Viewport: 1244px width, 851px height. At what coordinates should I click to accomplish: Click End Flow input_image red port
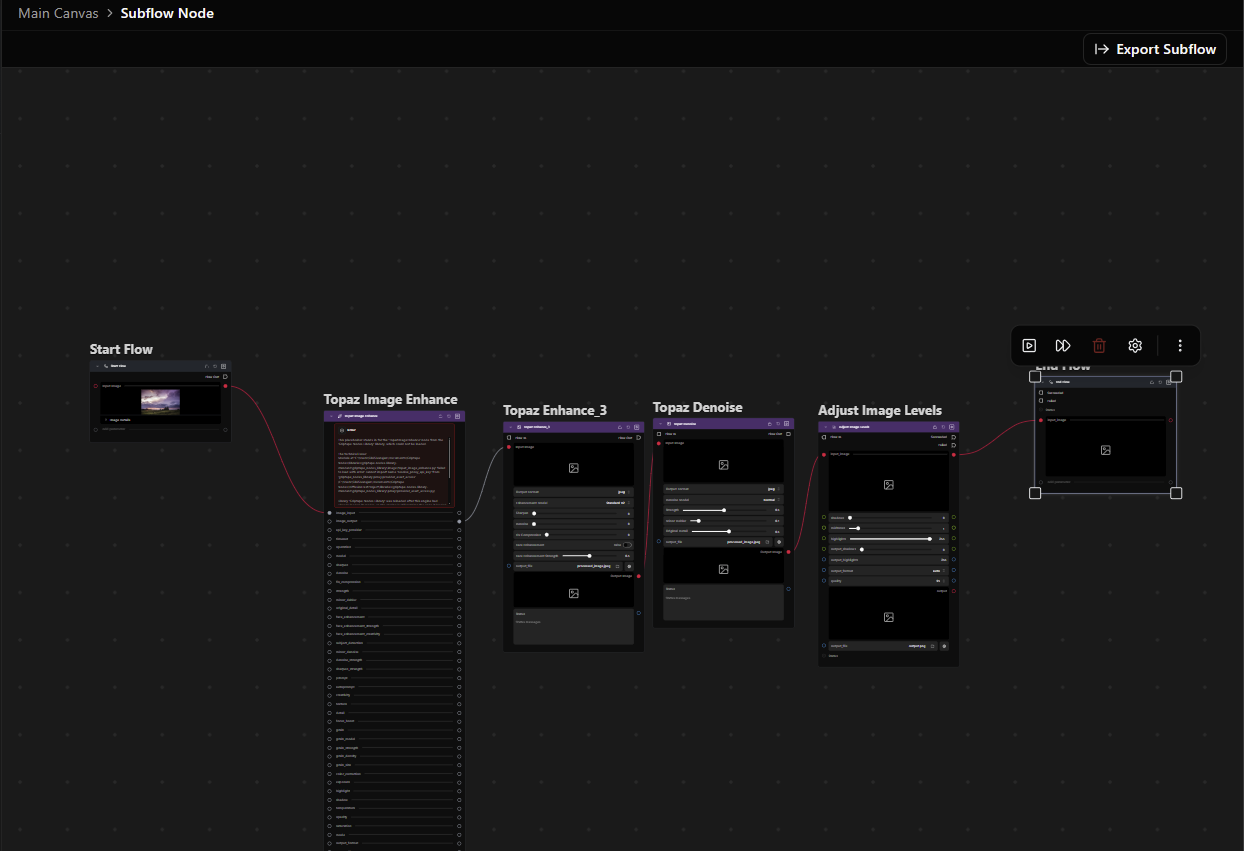(x=1041, y=420)
